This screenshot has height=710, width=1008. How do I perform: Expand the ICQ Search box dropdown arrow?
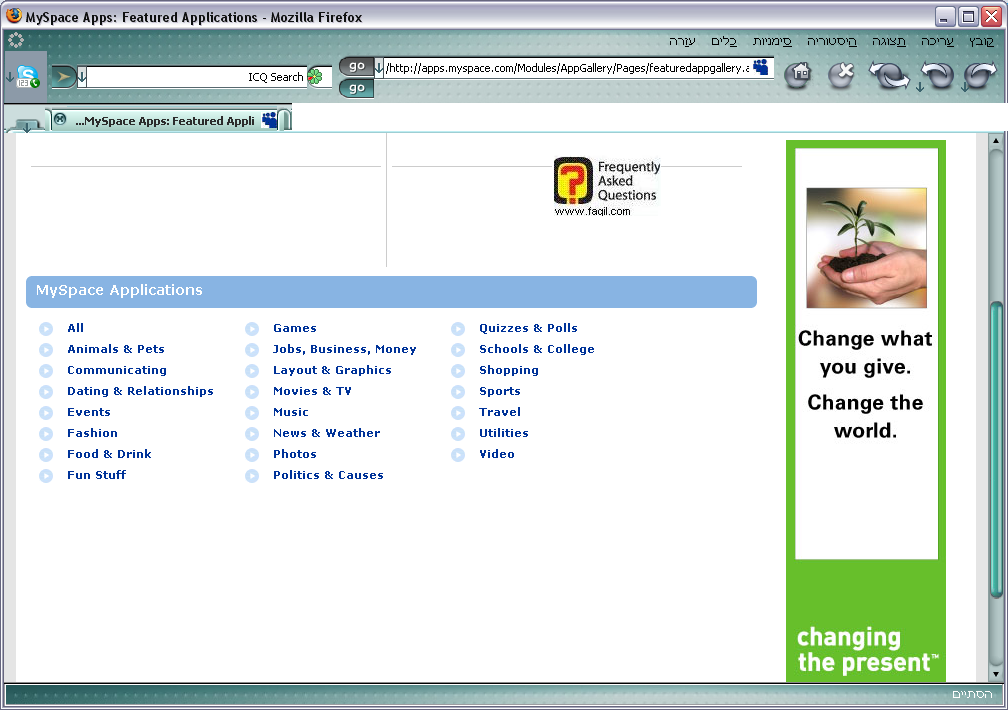click(82, 77)
